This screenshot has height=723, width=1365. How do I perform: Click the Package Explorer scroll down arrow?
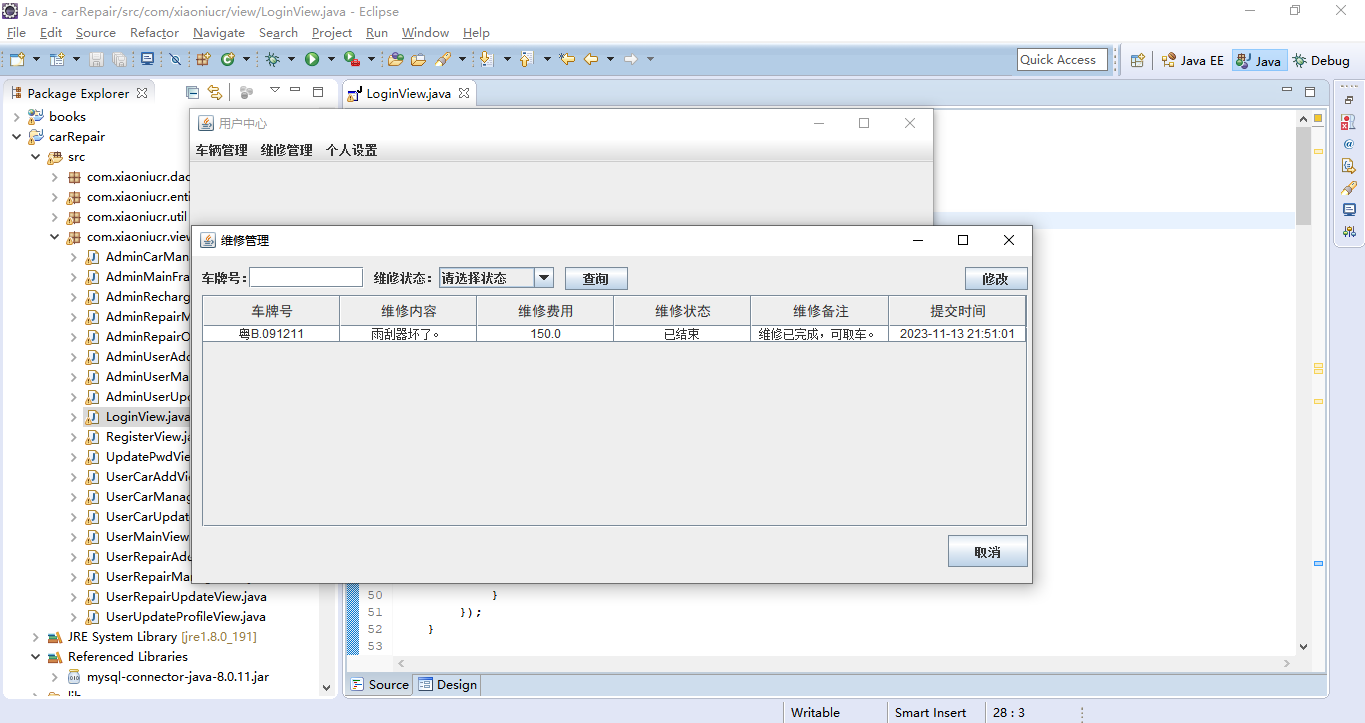click(x=326, y=688)
